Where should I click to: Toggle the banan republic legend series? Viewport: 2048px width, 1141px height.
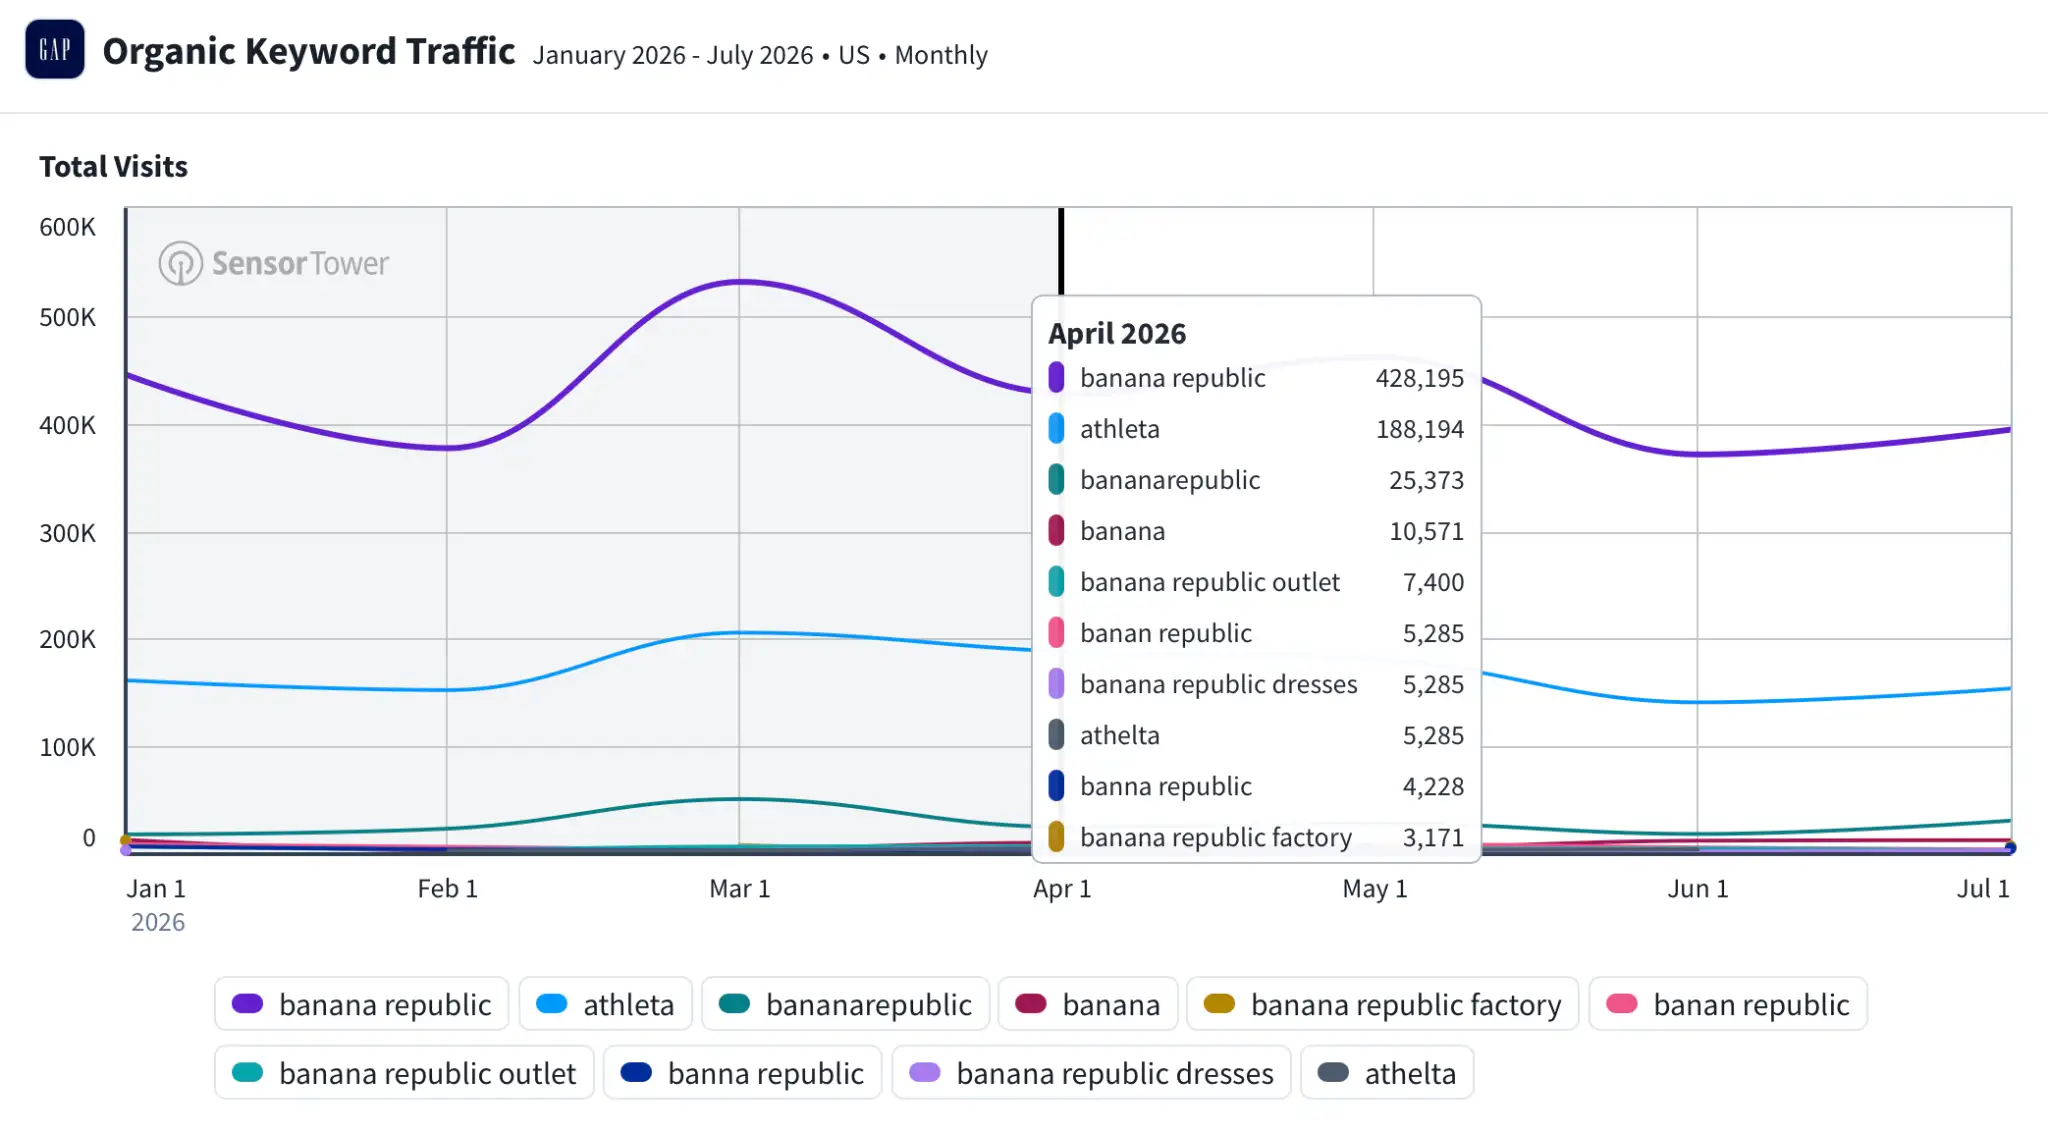(1728, 1004)
